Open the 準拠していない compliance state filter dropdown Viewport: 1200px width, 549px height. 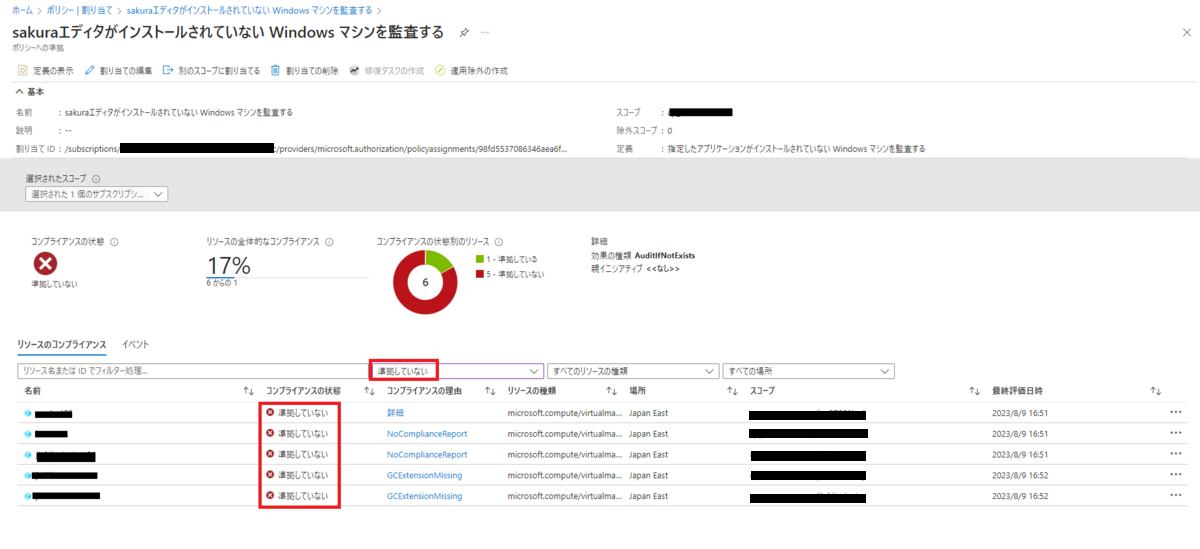coord(457,371)
